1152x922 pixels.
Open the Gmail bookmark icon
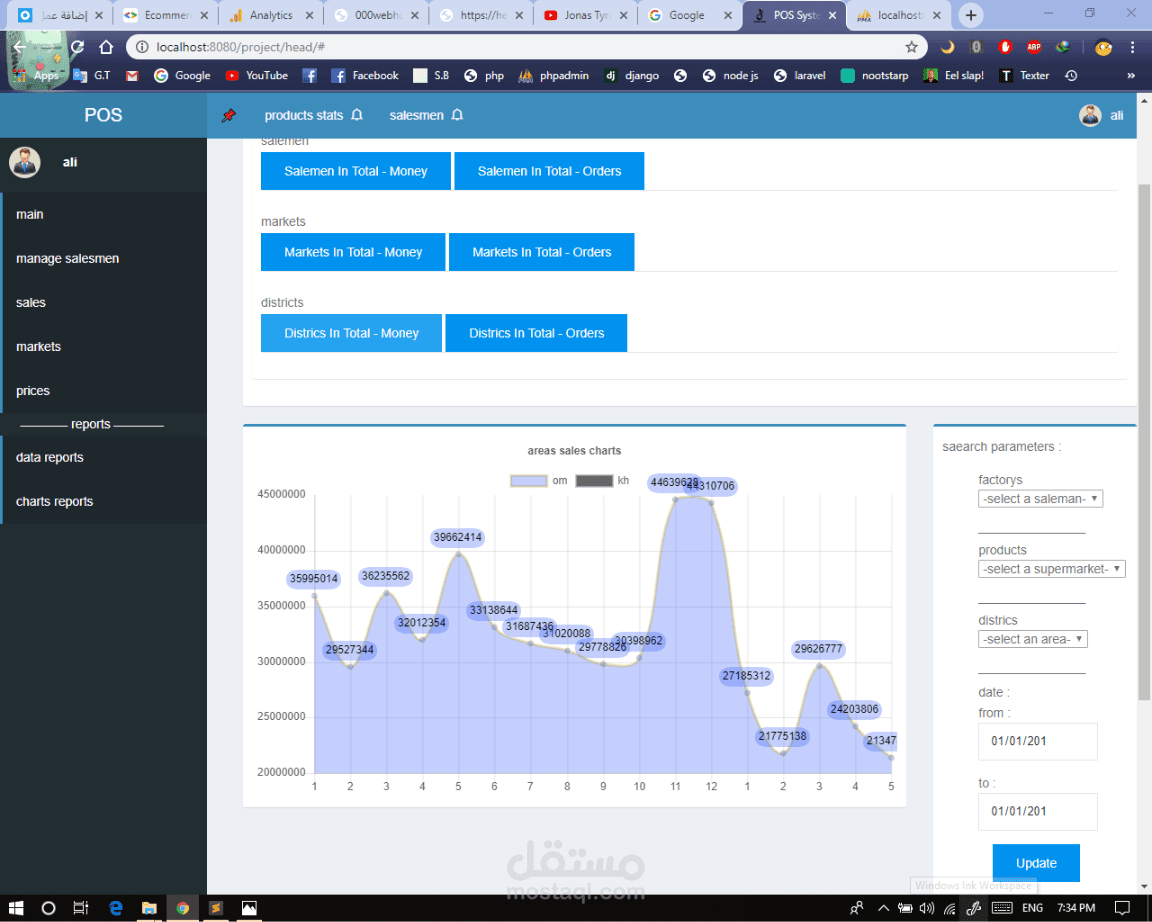(132, 76)
